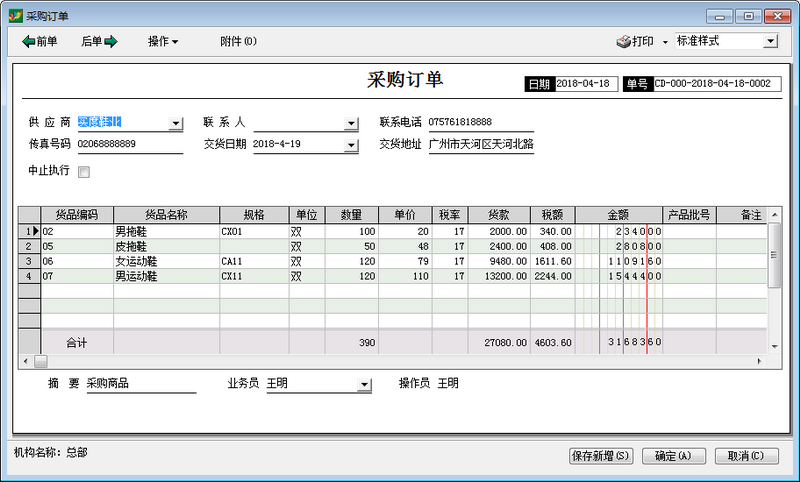Maximize the 采购订单 window
The image size is (800, 482).
(748, 16)
